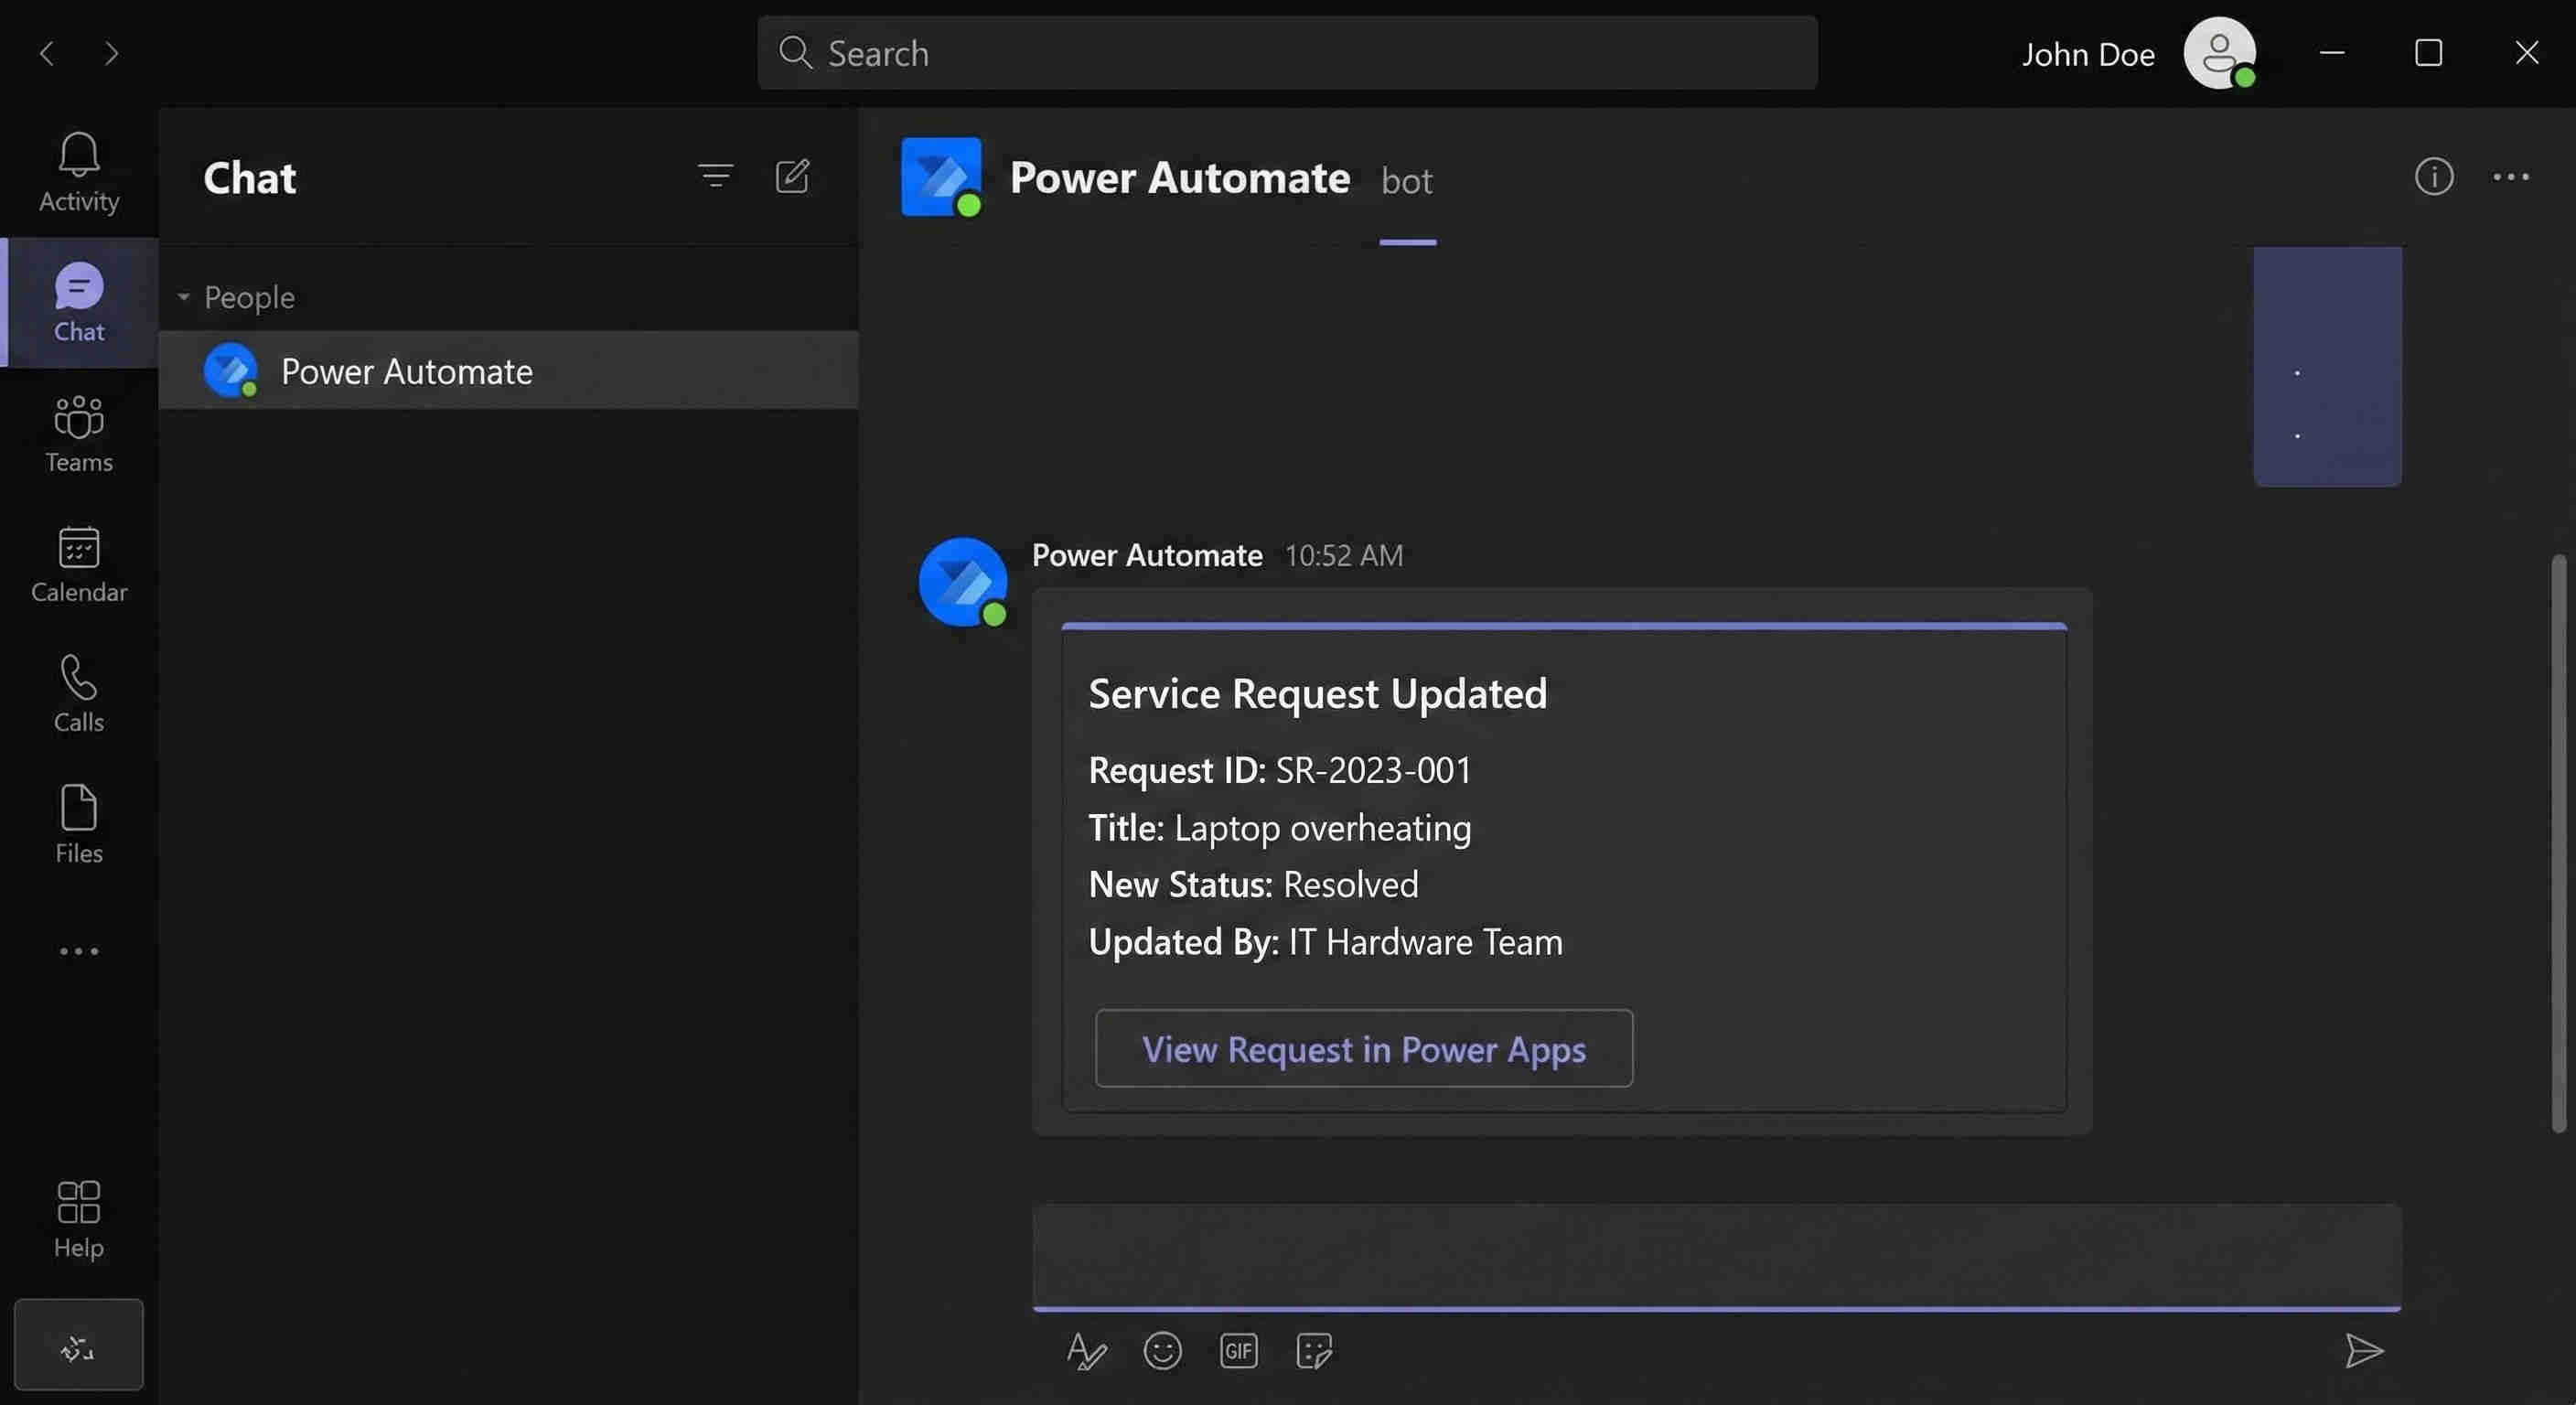Screen dimensions: 2576x1405
Task: Open the Calendar view
Action: (79, 565)
